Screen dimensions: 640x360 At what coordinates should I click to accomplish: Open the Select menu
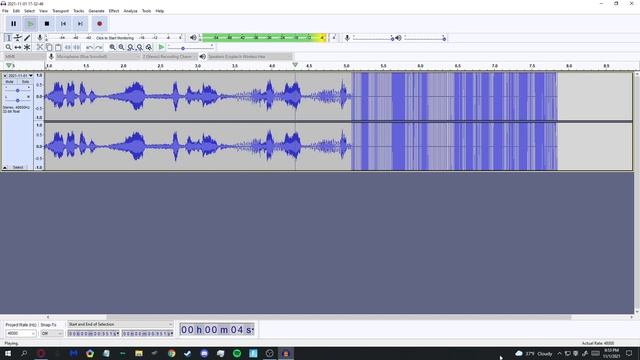29,11
